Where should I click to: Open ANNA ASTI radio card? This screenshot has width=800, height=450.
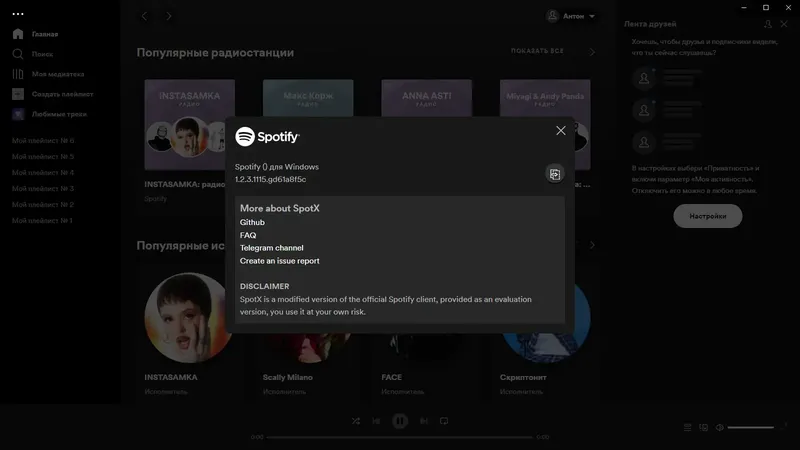(427, 98)
